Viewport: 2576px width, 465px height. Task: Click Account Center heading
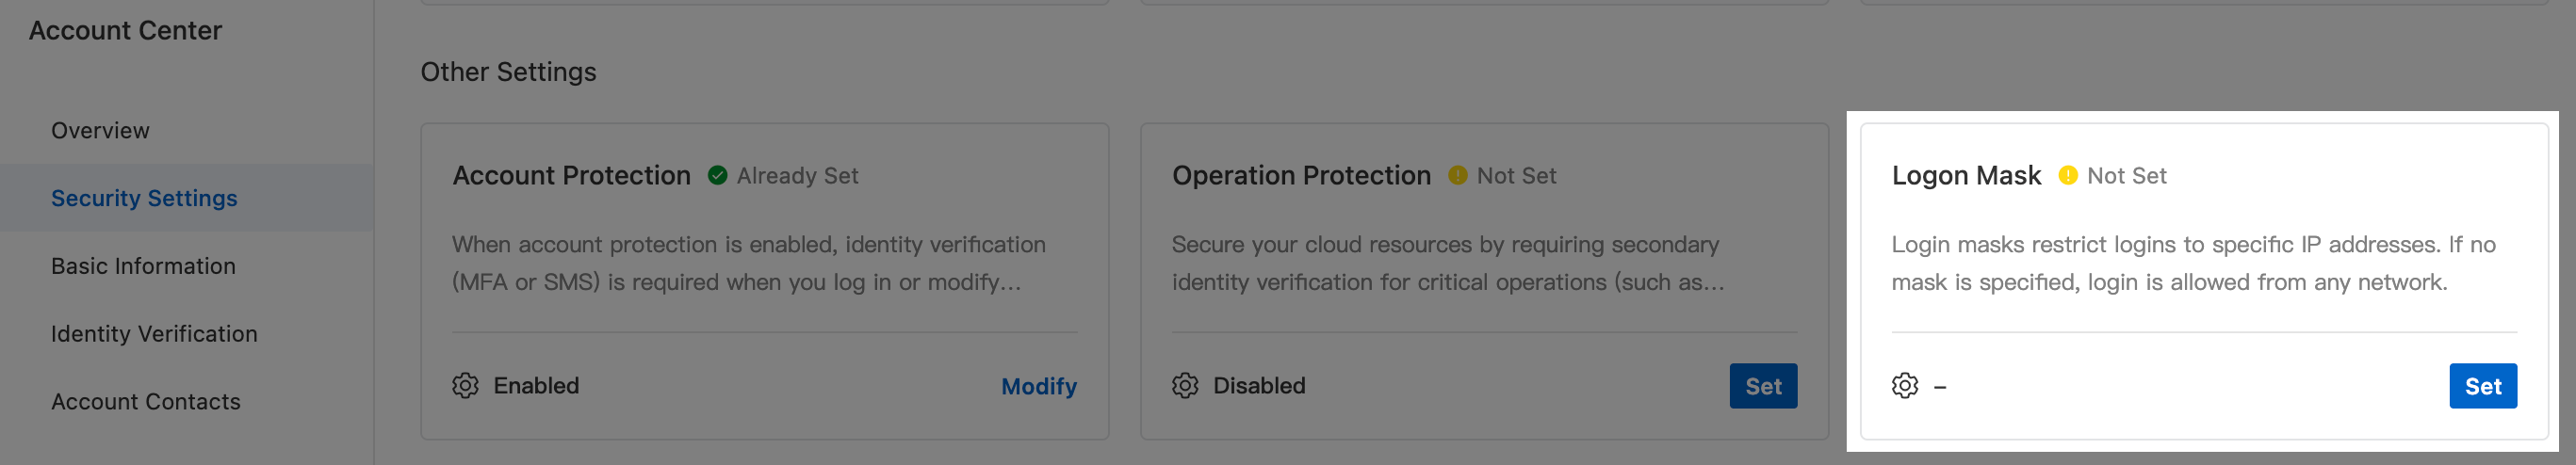click(125, 31)
